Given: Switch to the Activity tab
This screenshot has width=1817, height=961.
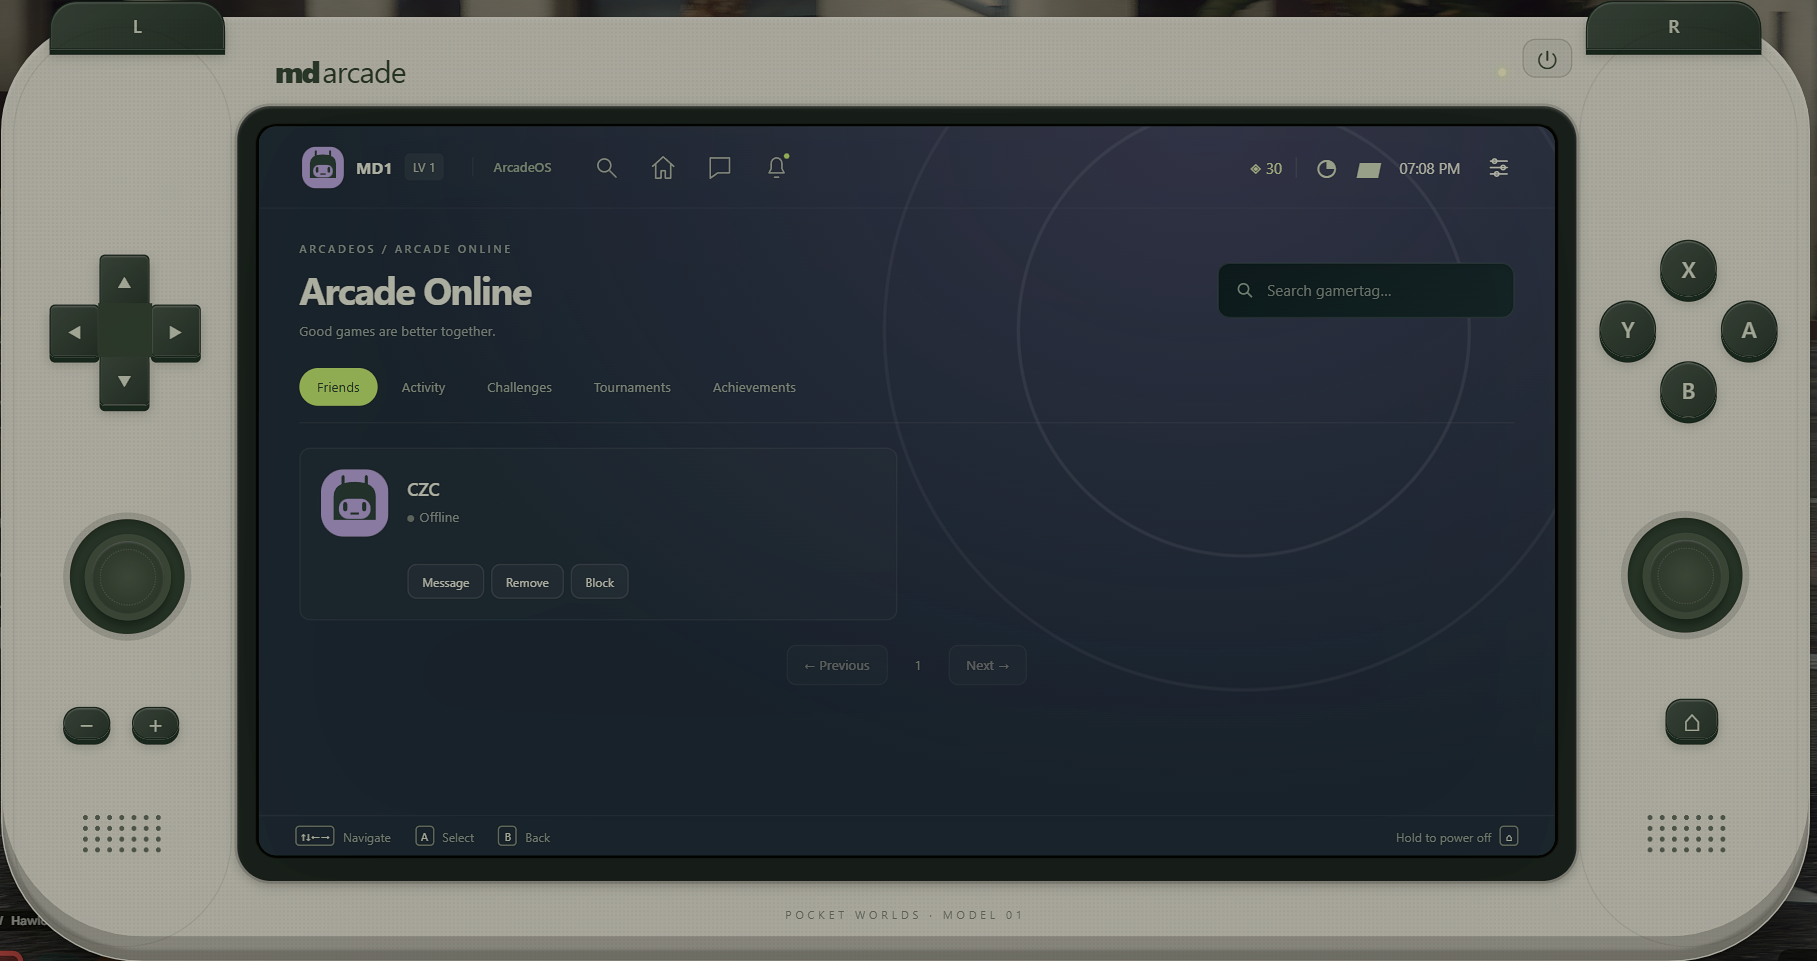Looking at the screenshot, I should 423,387.
